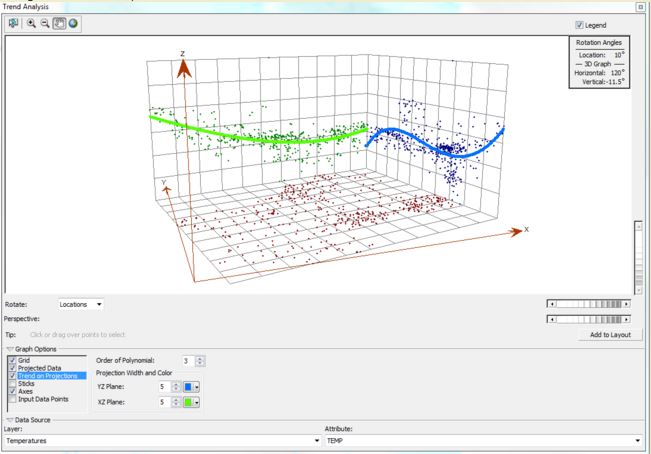Click the Order of Polynomial spinner
This screenshot has width=651, height=454.
(x=201, y=360)
